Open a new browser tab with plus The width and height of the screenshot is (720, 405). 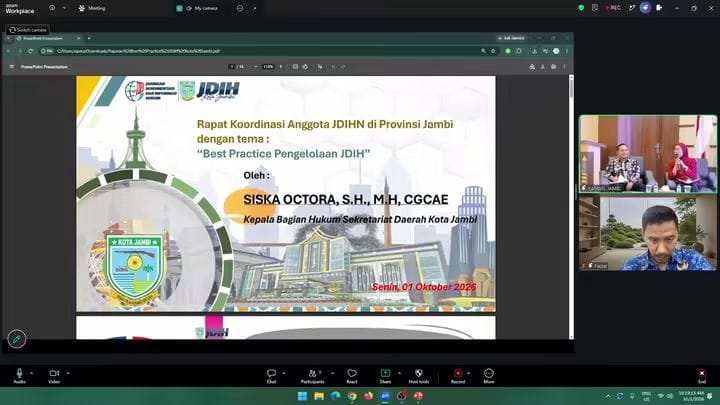click(x=89, y=38)
